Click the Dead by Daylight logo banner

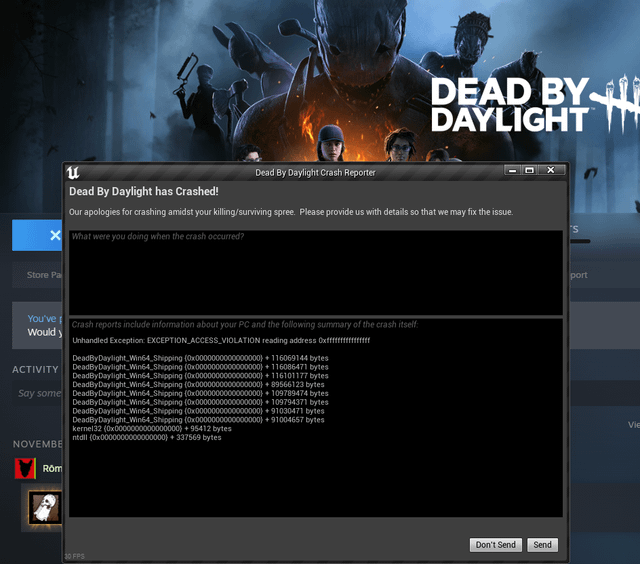533,104
